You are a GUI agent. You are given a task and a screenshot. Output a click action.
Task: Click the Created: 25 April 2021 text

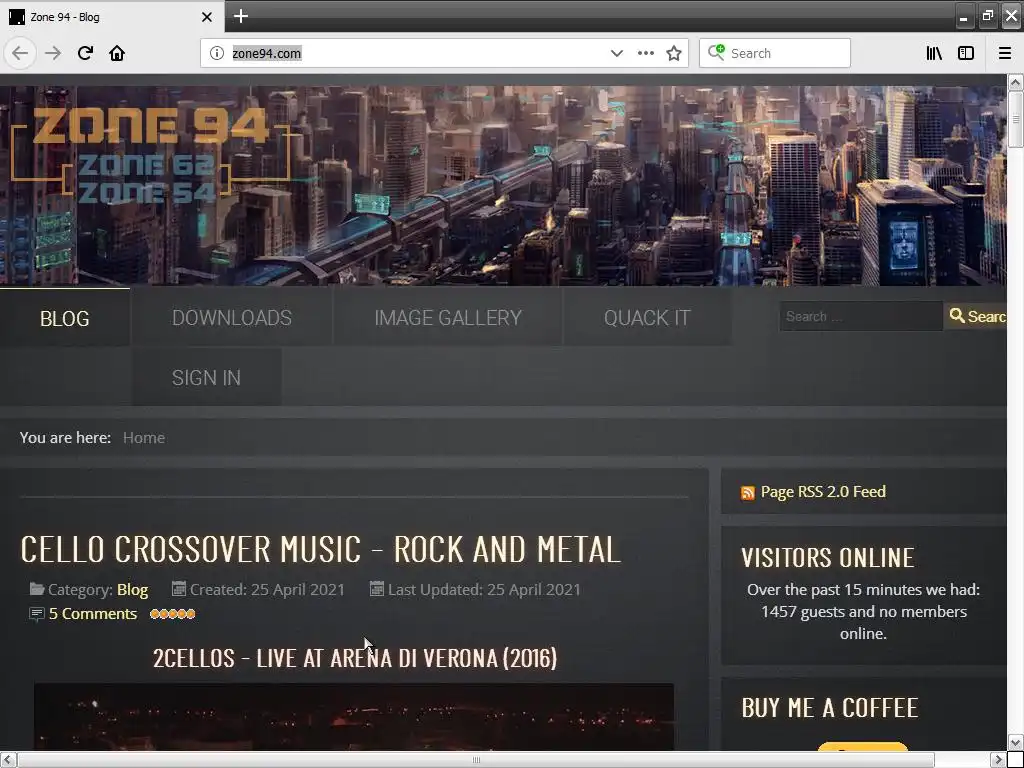(267, 590)
